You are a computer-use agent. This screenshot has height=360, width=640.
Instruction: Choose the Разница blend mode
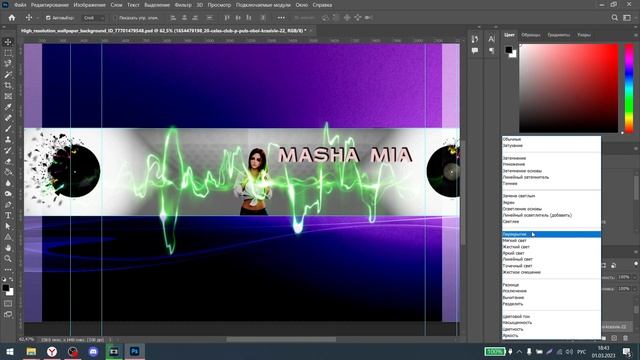551,284
